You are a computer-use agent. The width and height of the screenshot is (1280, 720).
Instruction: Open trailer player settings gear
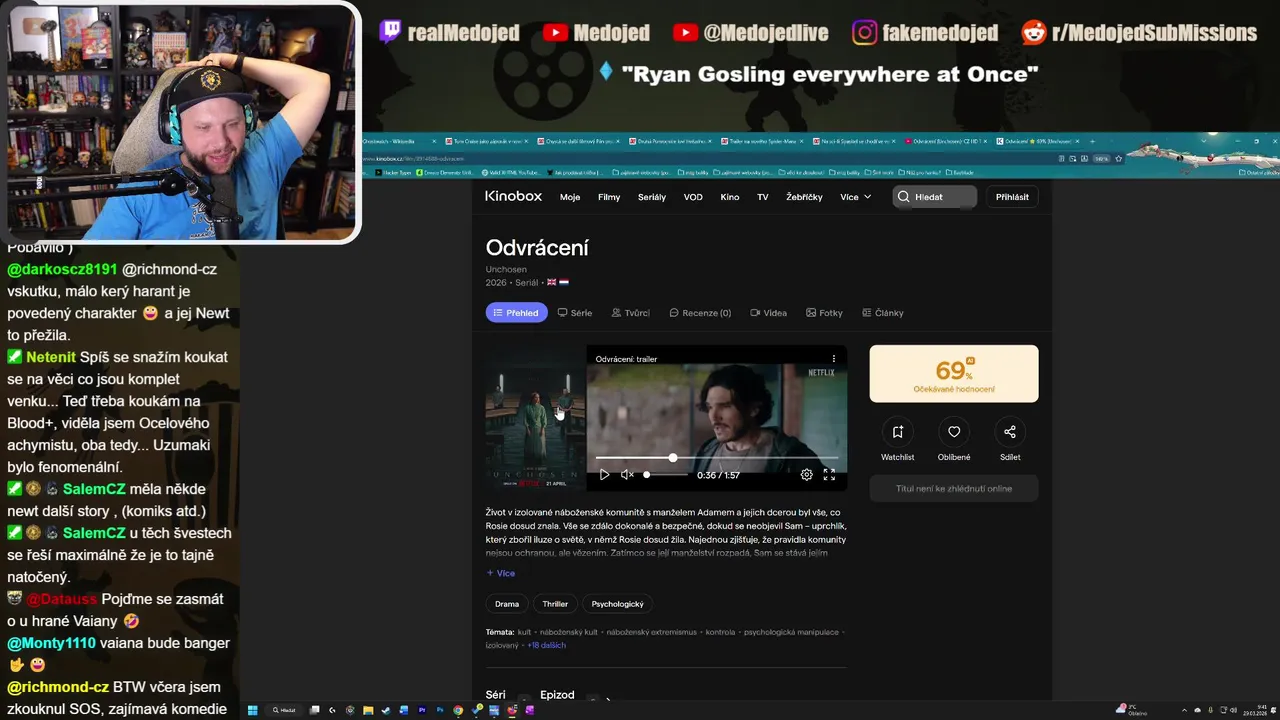click(807, 475)
